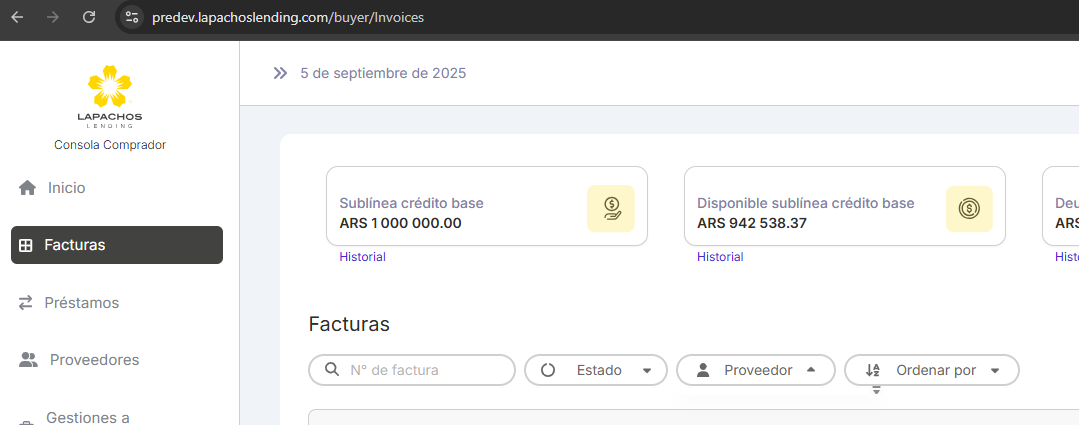Open the Estado filter dropdown

pyautogui.click(x=597, y=370)
